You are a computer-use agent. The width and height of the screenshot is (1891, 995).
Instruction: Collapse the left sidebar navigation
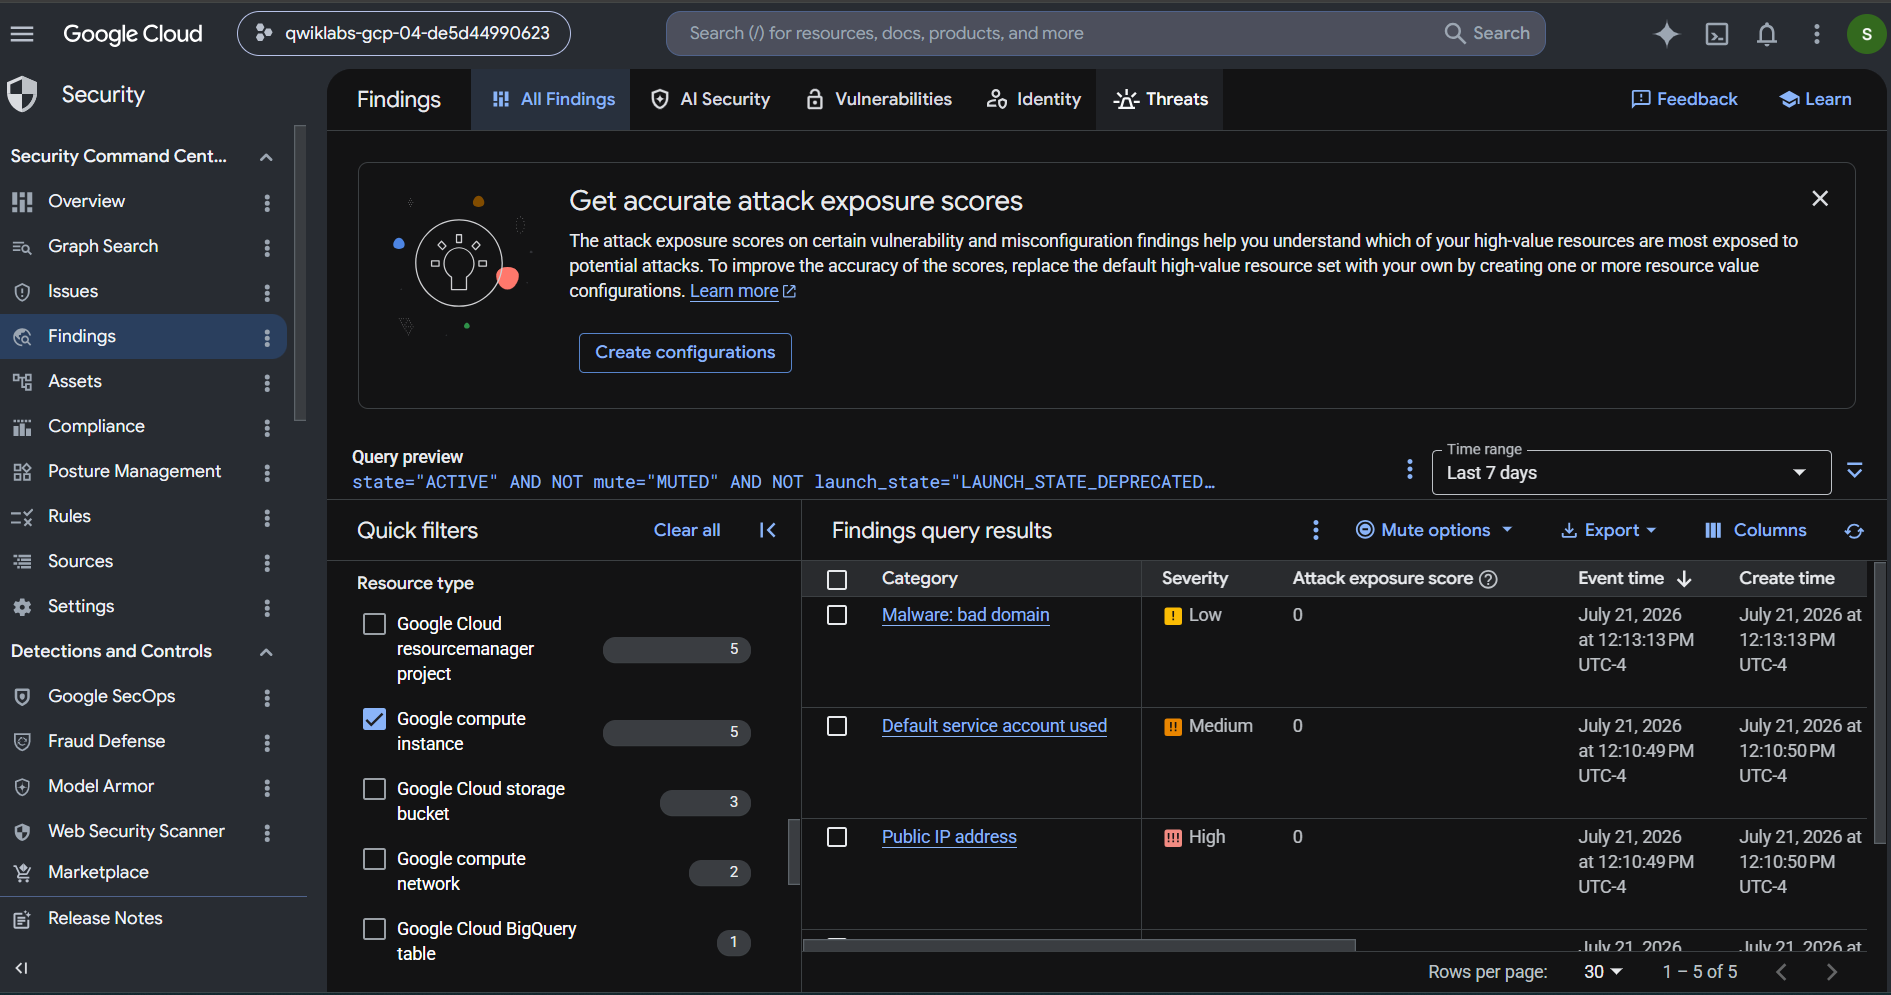coord(21,968)
